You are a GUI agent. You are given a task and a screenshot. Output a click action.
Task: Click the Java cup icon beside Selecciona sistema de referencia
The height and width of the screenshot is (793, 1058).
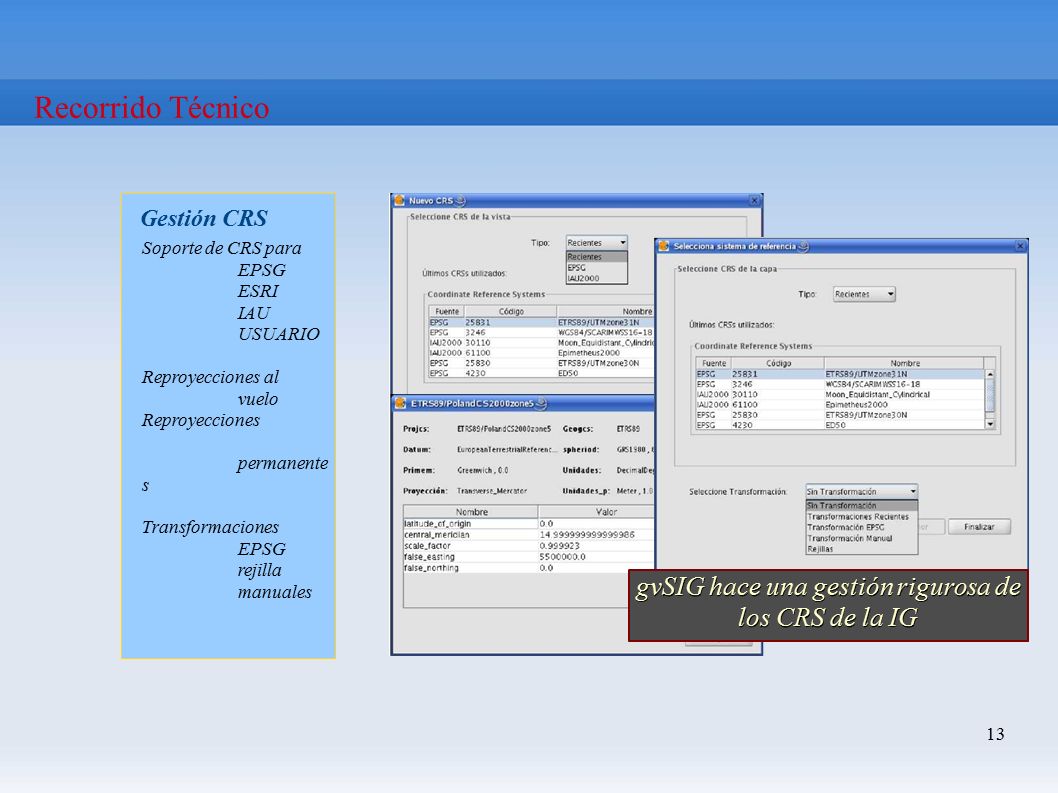(x=804, y=246)
